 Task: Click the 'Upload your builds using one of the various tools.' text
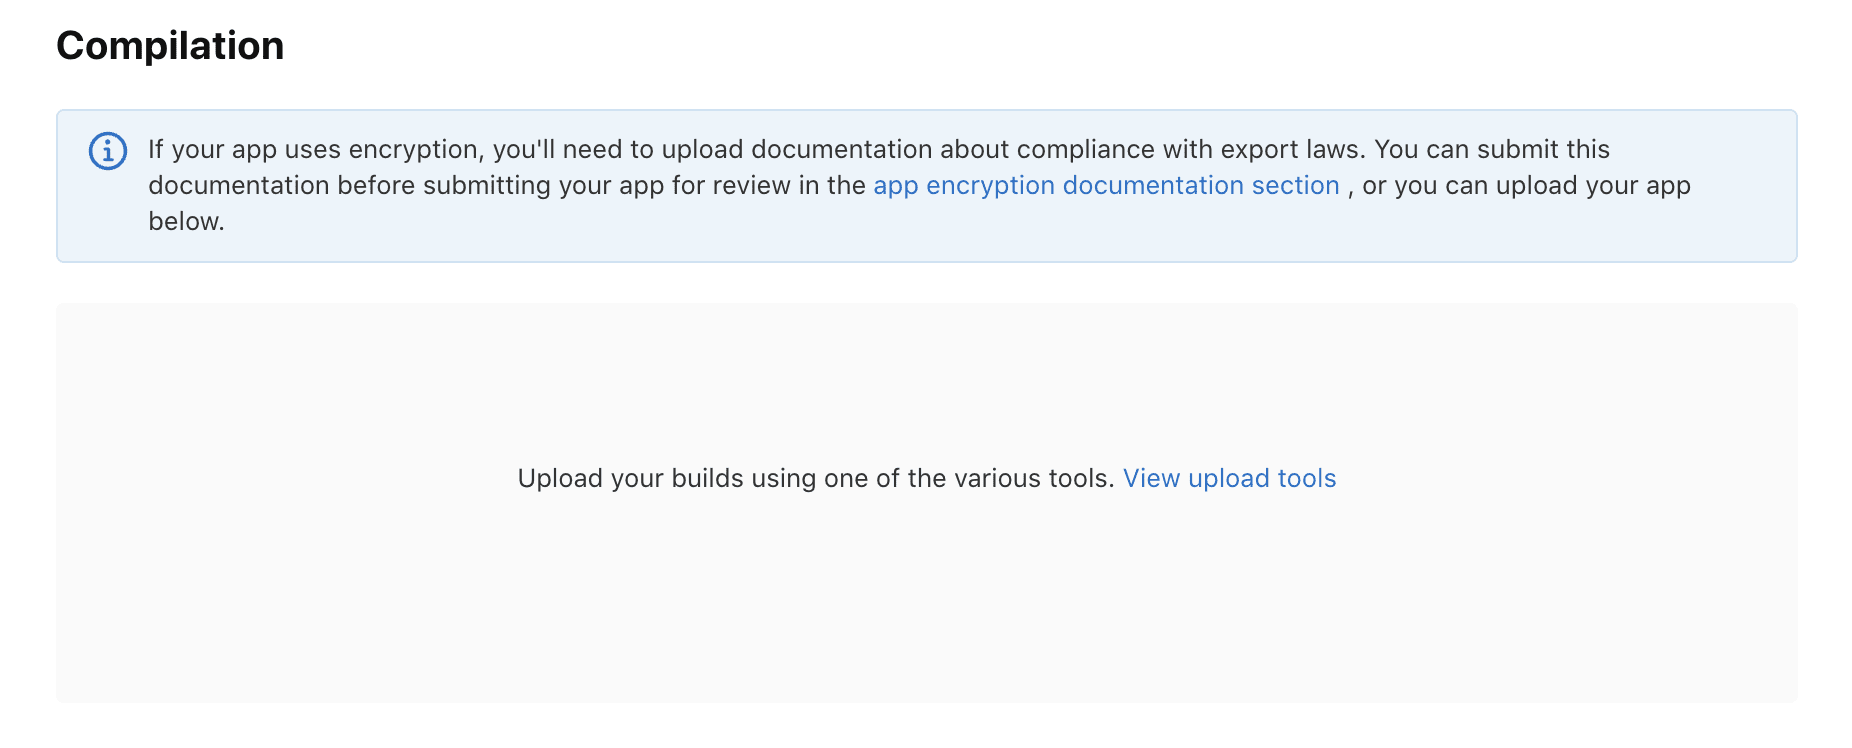(x=816, y=479)
